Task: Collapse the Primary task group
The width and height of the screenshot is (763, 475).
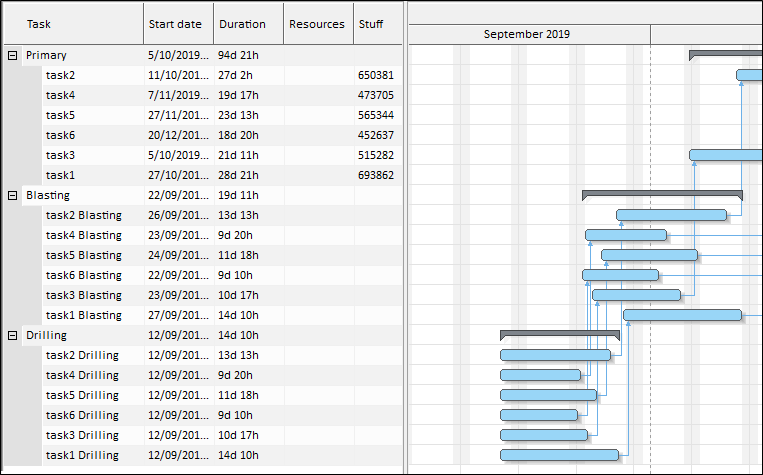Action: click(x=13, y=55)
